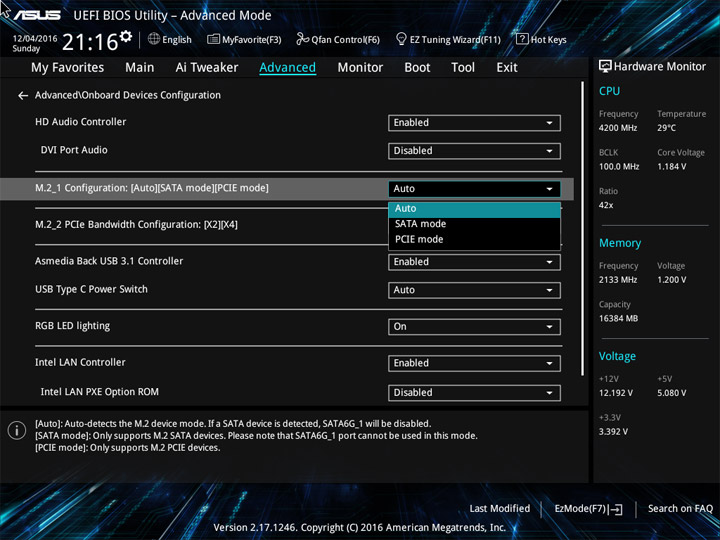
Task: Open the DVI Port Audio dropdown
Action: click(474, 151)
